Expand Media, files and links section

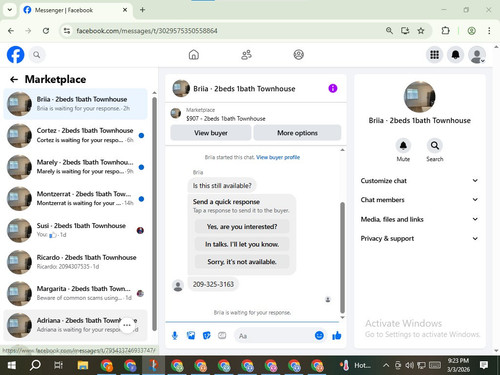tap(419, 219)
